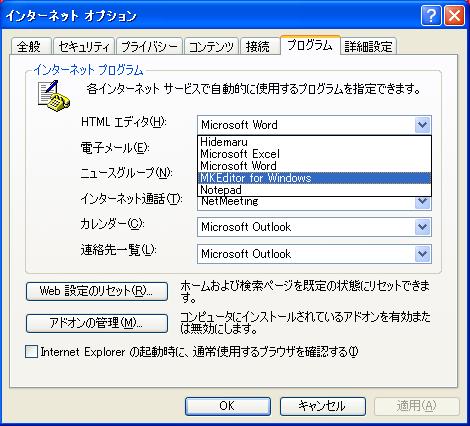Open the contact list dropdown arrow
This screenshot has width=470, height=426.
[422, 254]
